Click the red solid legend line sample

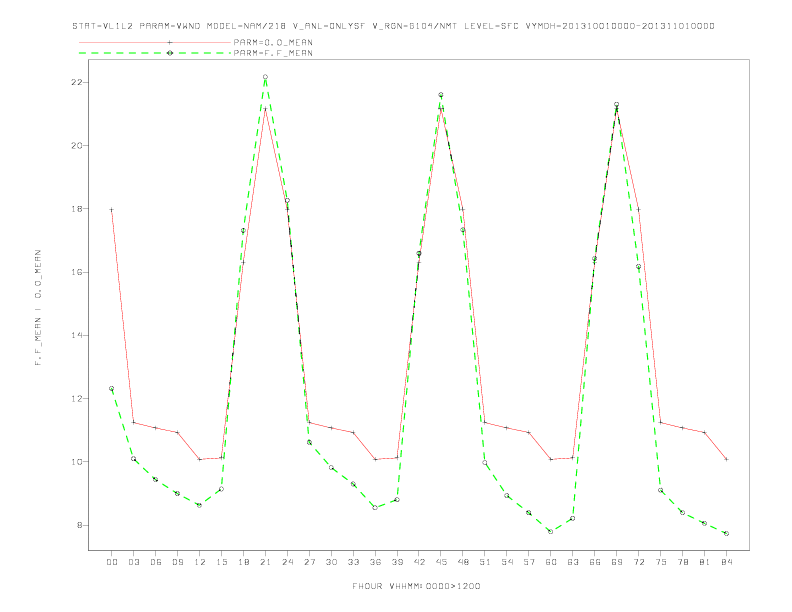pyautogui.click(x=155, y=42)
